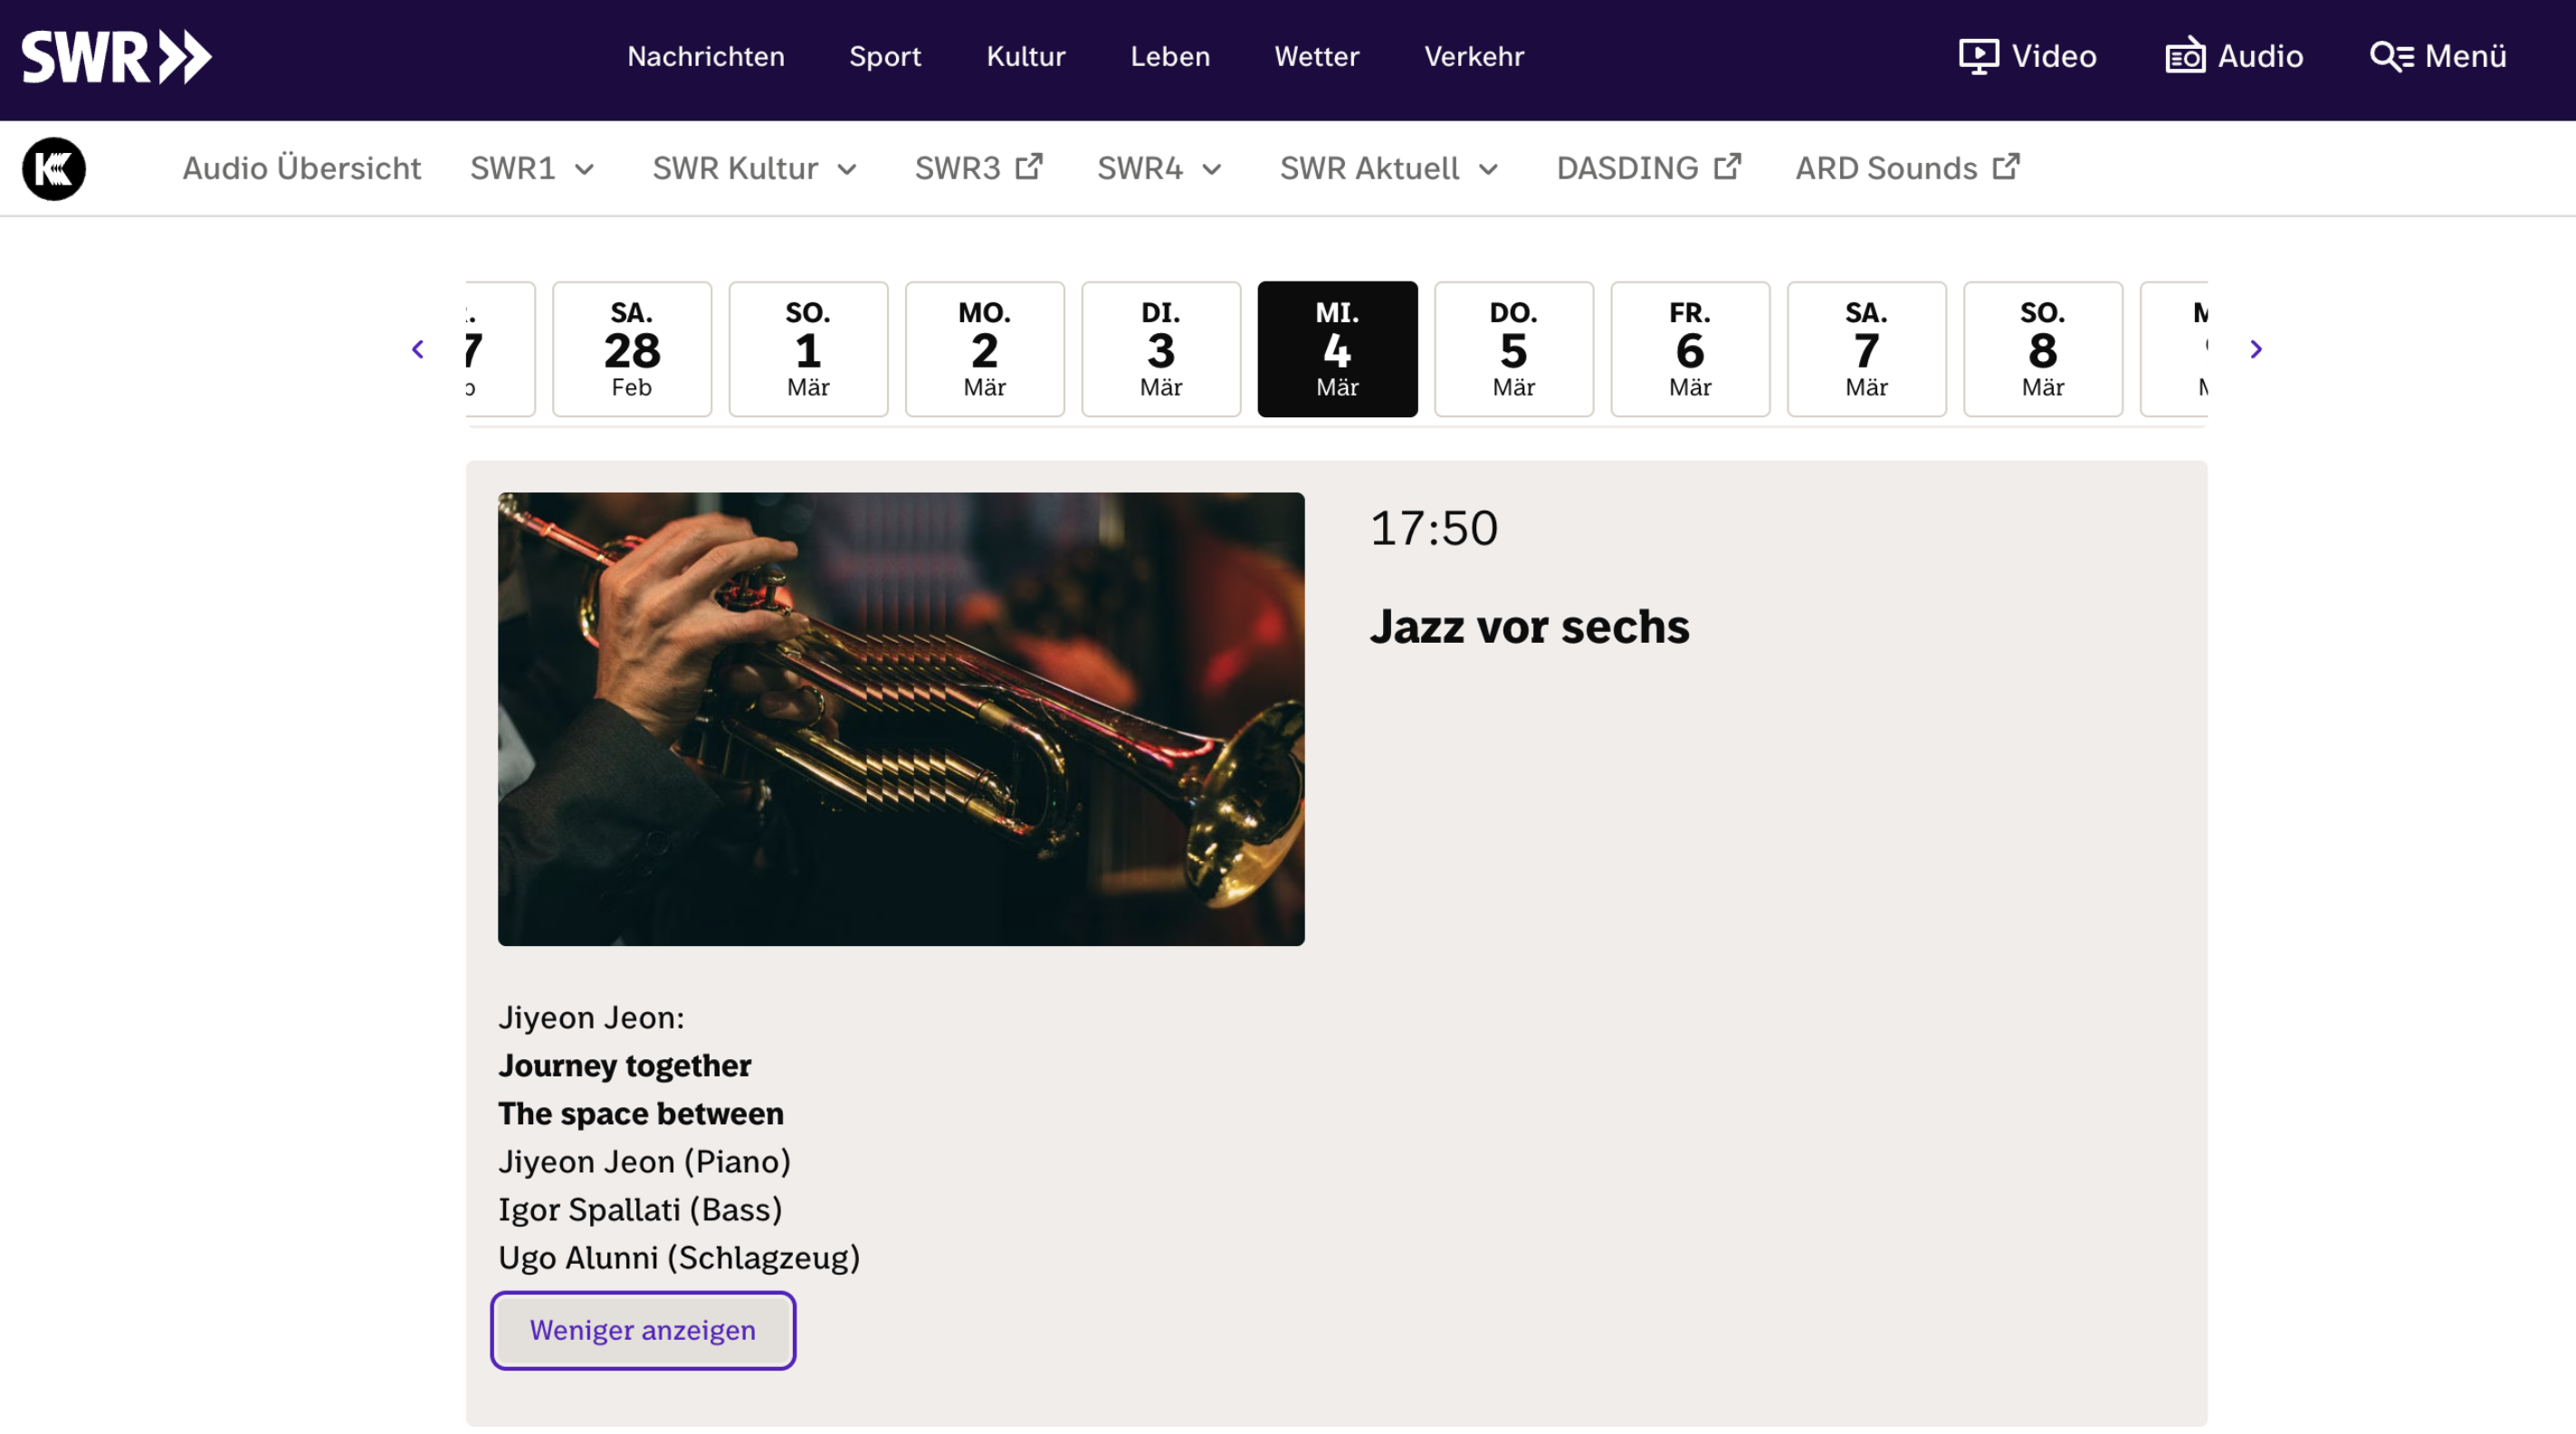Select the Do. 5 Mär date tab
Screen dimensions: 2576x1434
(x=1513, y=349)
